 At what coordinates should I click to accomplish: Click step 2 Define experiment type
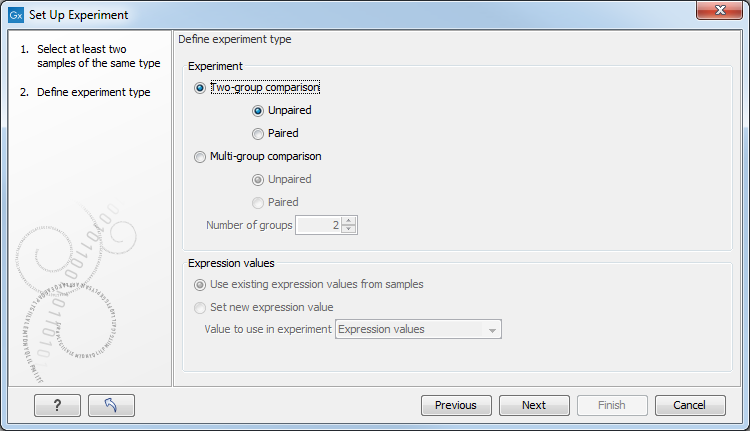coord(93,93)
